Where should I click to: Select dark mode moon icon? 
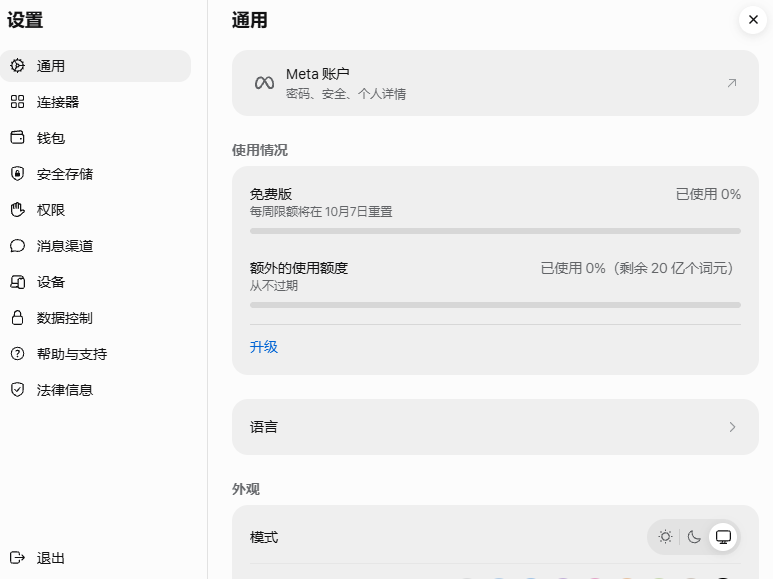point(694,537)
